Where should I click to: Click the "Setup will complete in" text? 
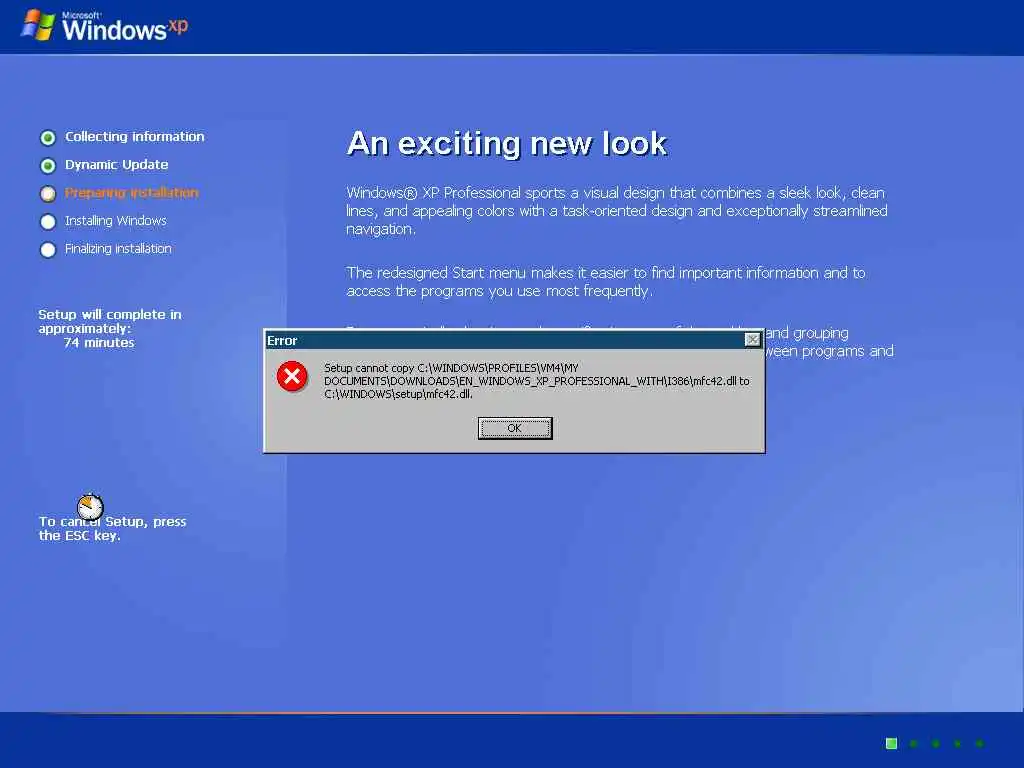(x=110, y=314)
